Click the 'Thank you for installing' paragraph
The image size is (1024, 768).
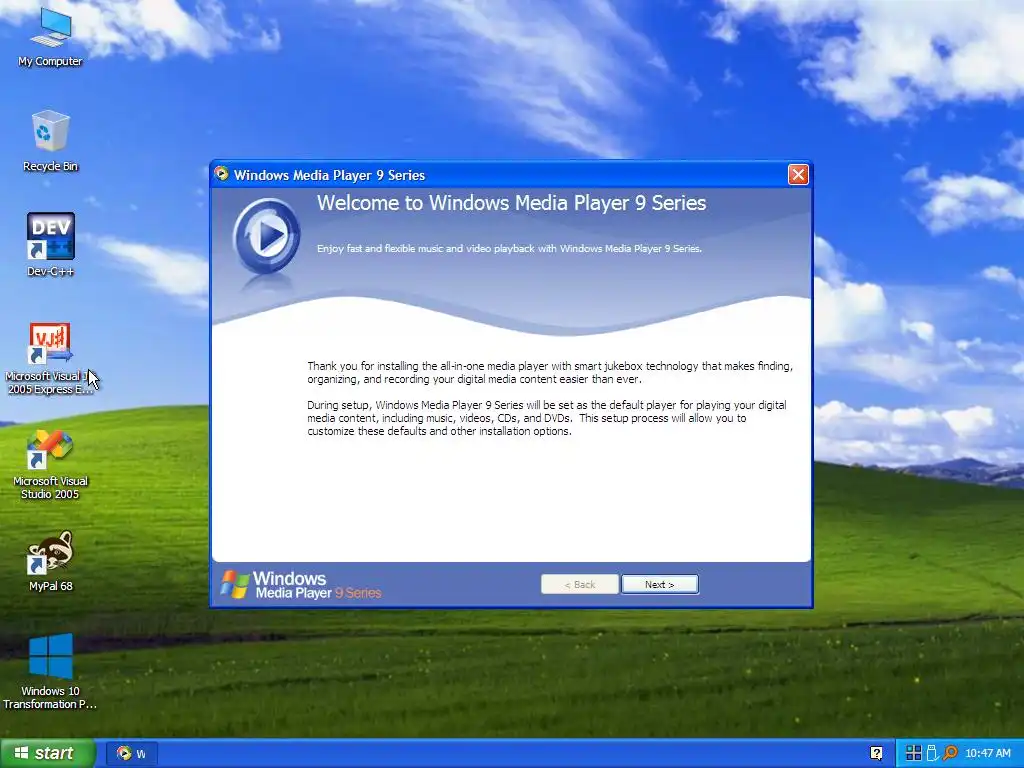(x=550, y=372)
